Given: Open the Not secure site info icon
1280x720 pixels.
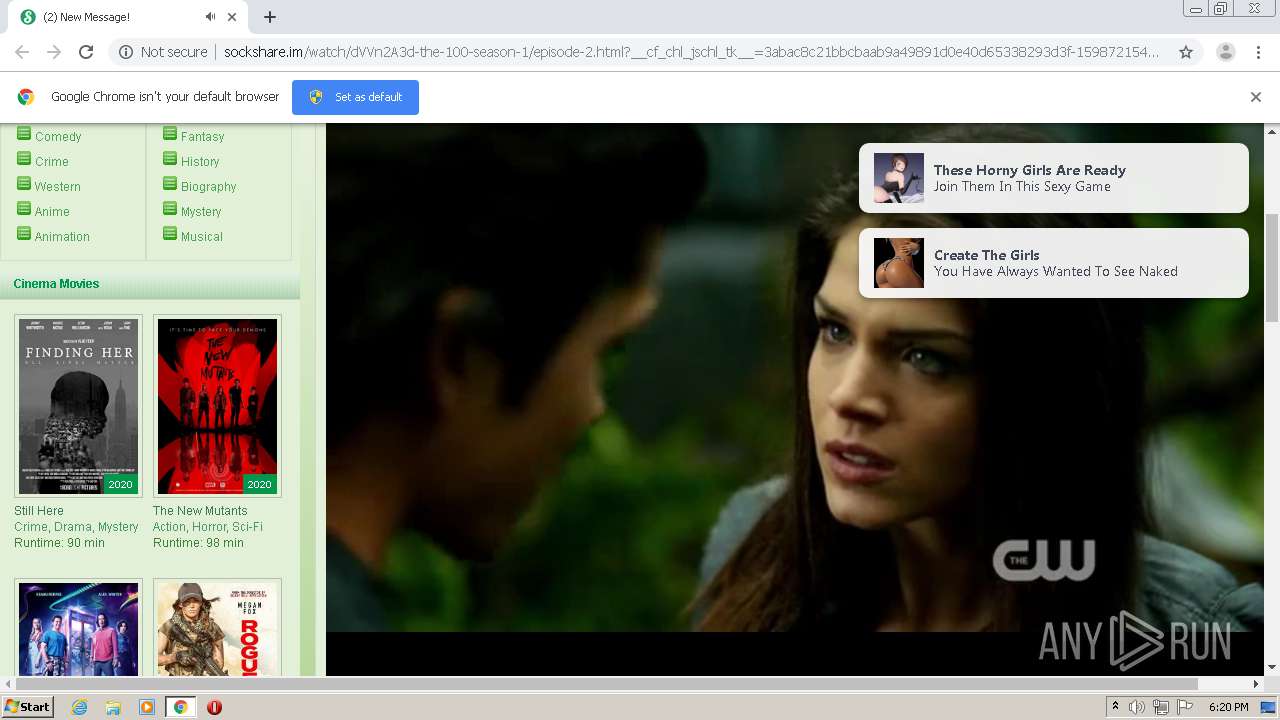Looking at the screenshot, I should (x=126, y=52).
